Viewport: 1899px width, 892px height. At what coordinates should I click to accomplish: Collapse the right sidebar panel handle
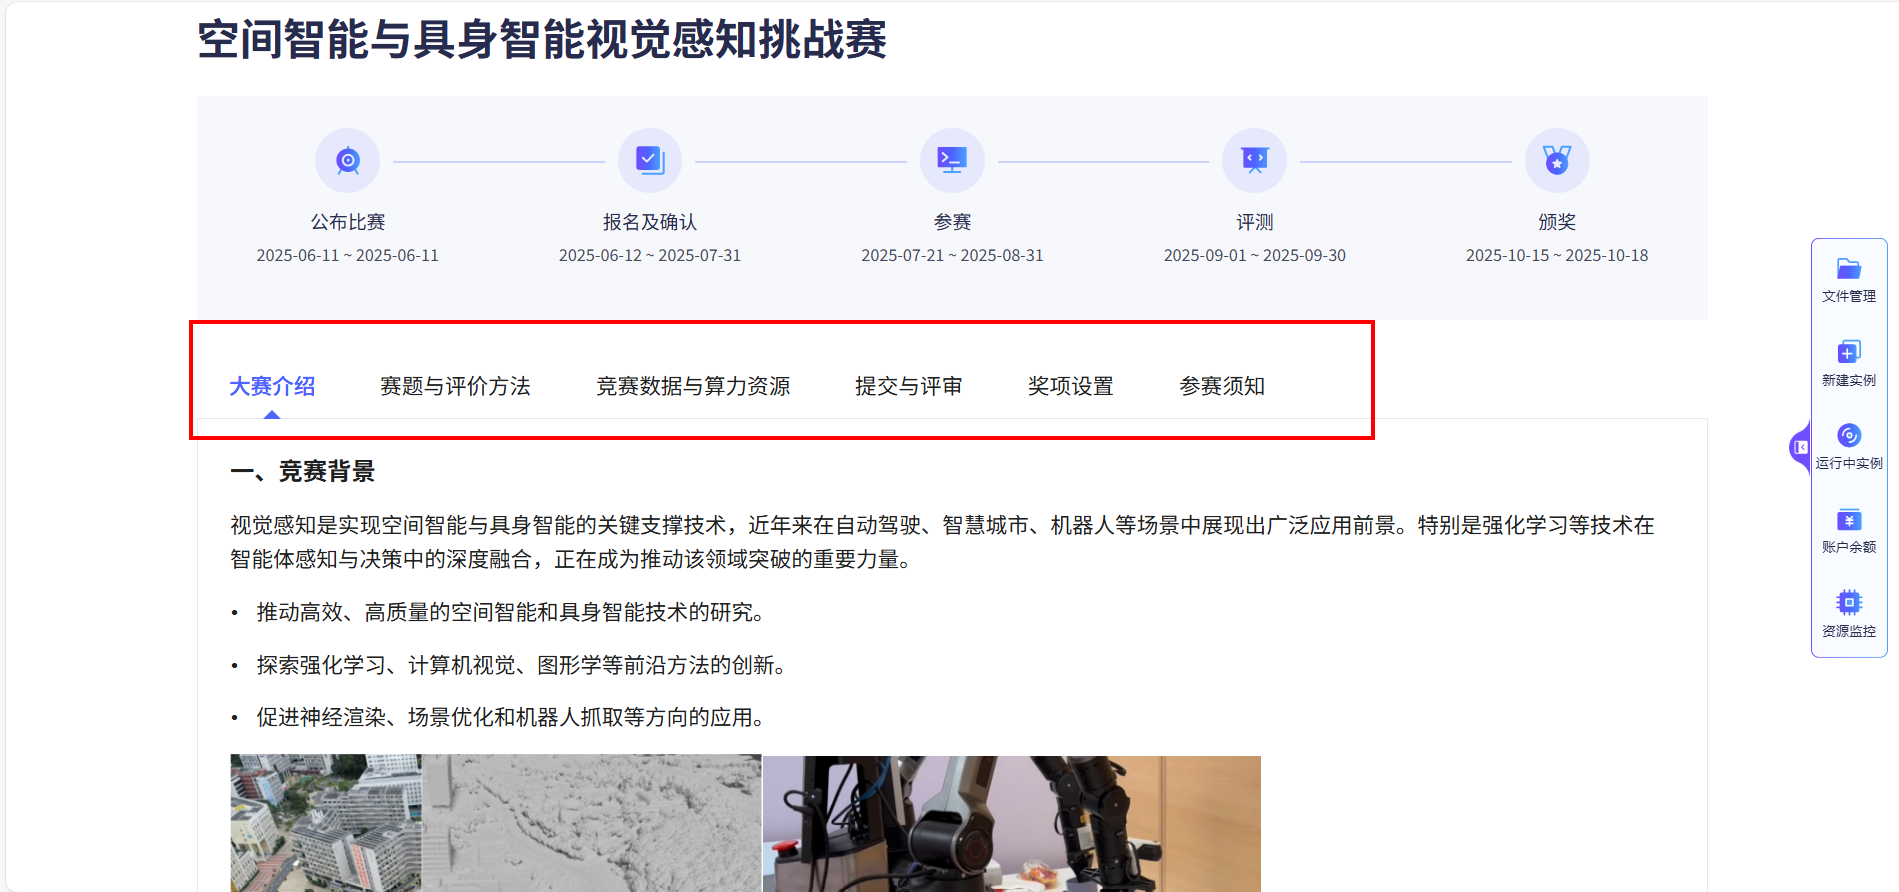pyautogui.click(x=1800, y=447)
